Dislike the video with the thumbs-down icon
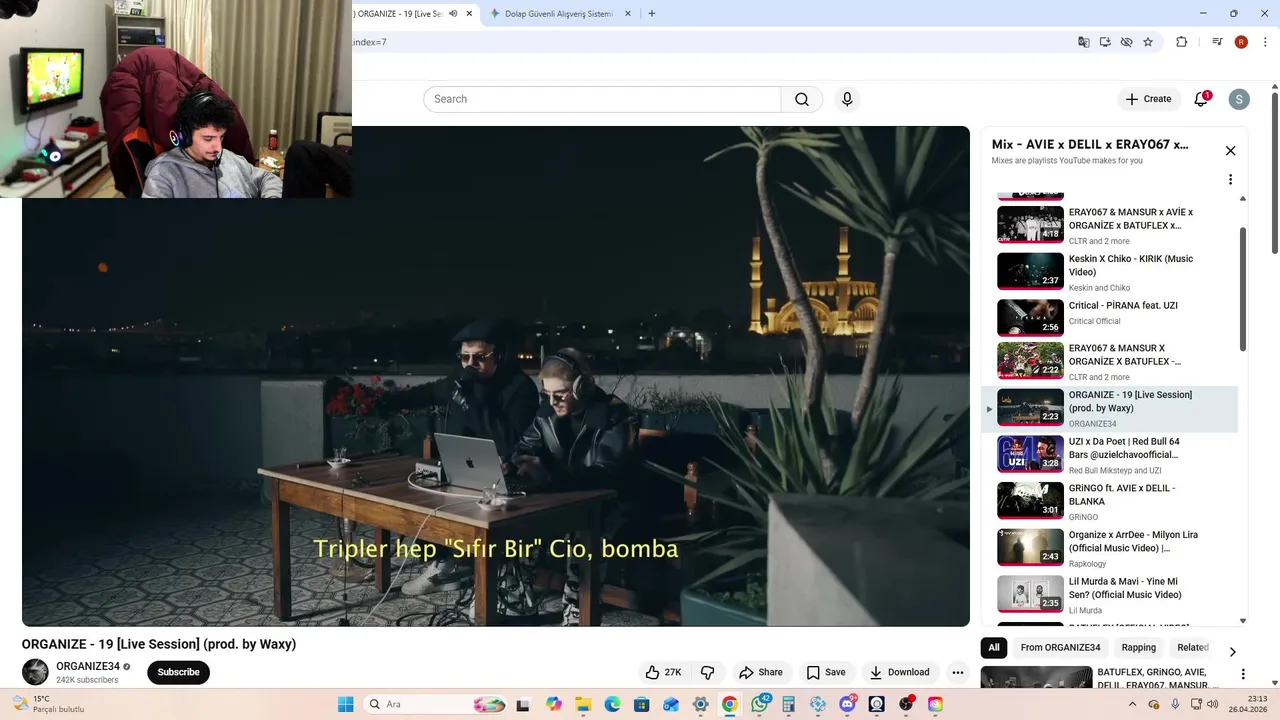 (x=707, y=672)
